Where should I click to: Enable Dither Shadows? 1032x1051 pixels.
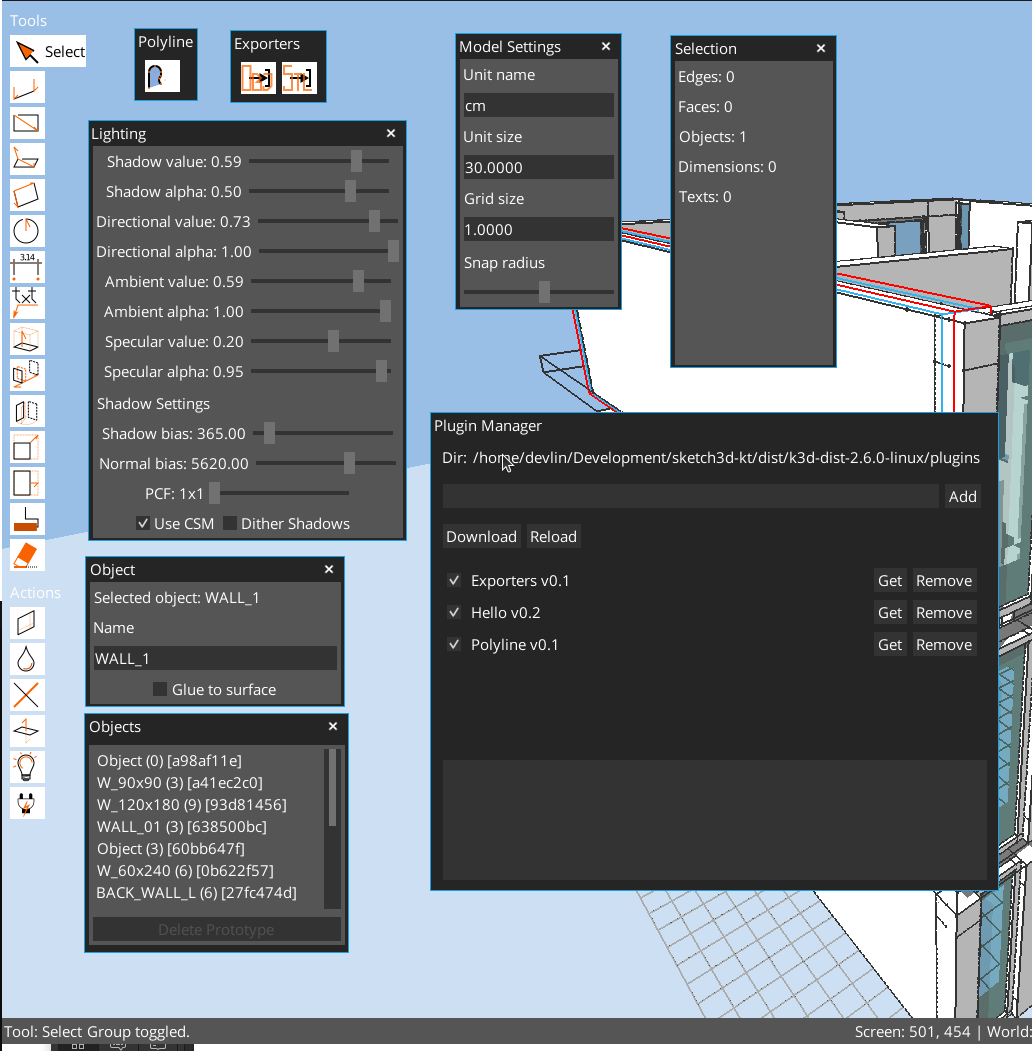231,523
